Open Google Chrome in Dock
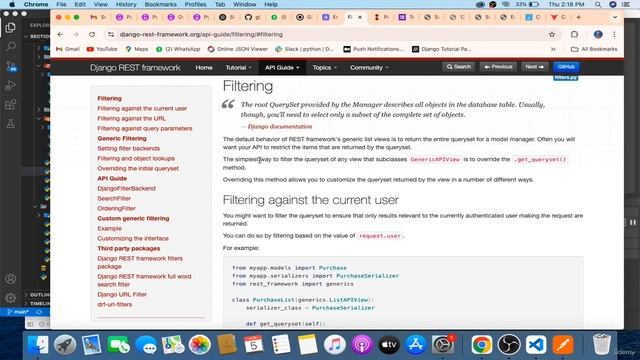This screenshot has width=640, height=360. 482,345
